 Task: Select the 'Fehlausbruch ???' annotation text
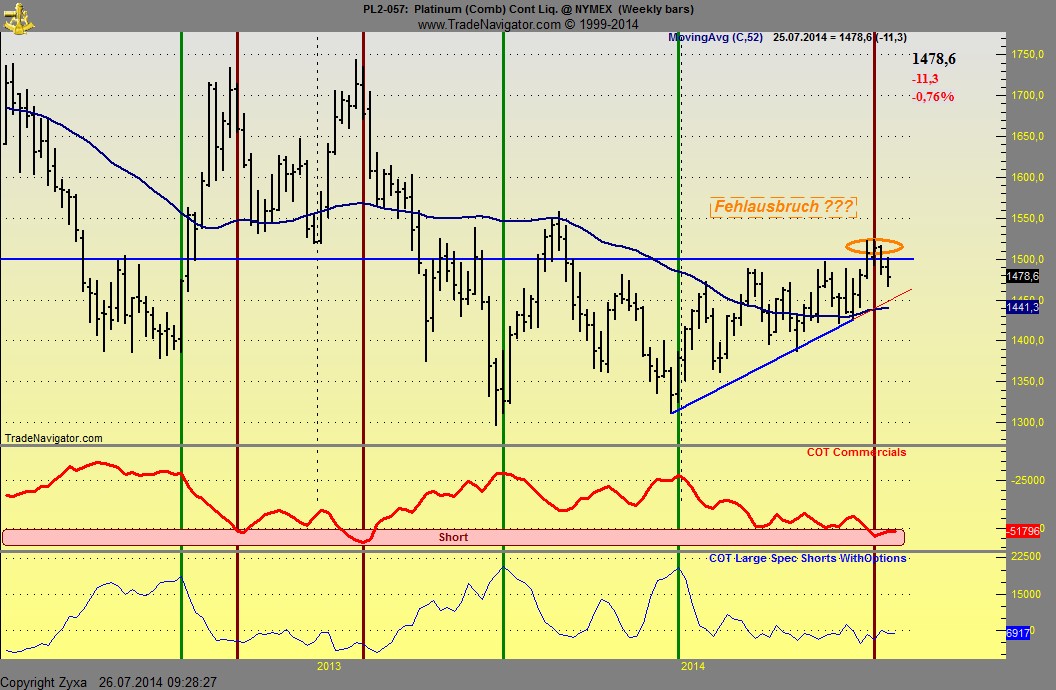[x=783, y=207]
